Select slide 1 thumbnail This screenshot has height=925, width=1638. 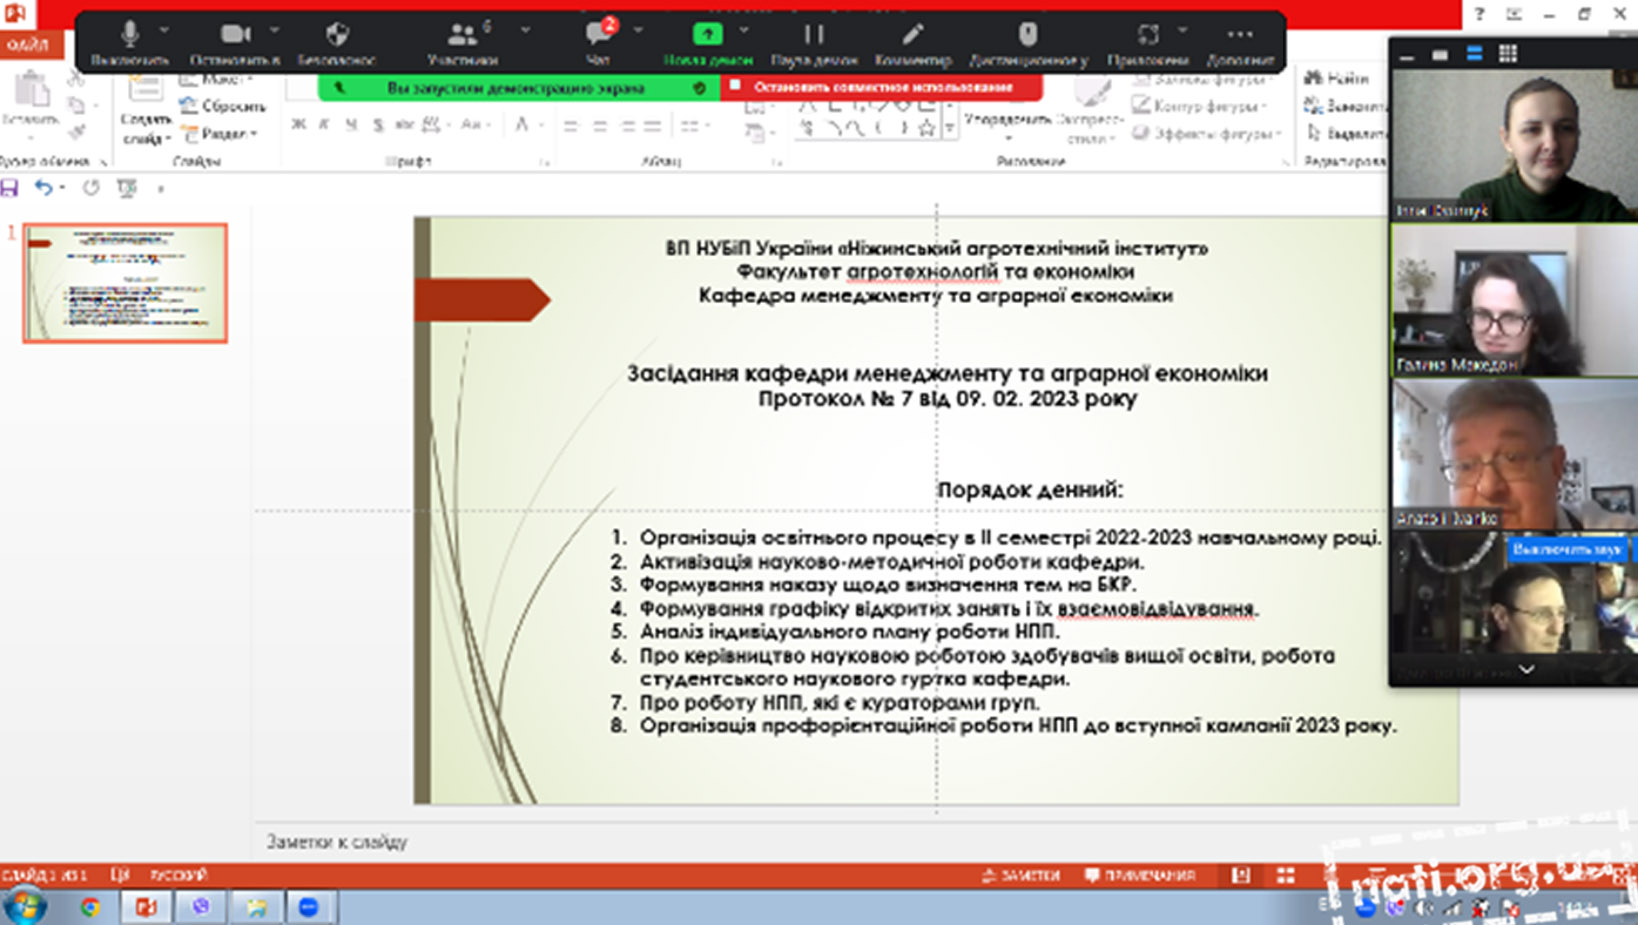pyautogui.click(x=126, y=283)
